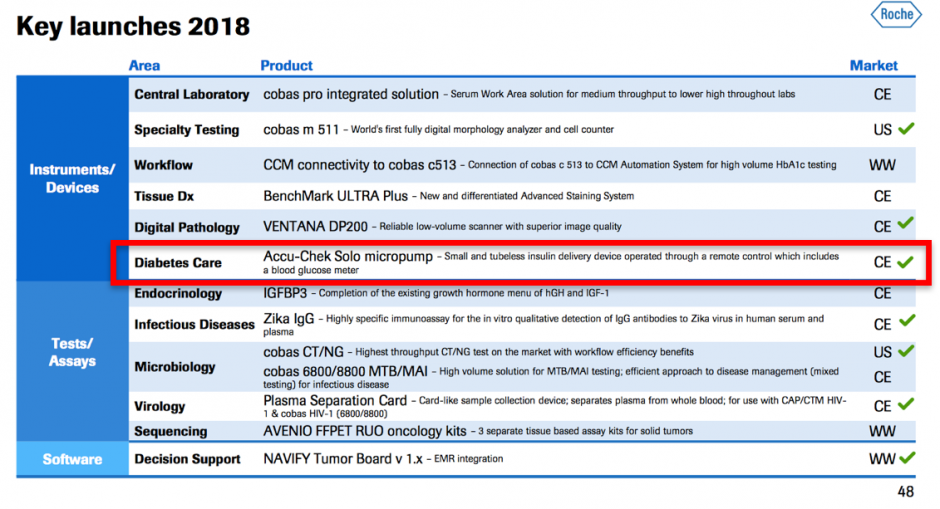Click the 'Digital Pathology' area cell
Screen dimensions: 940x509
187,227
